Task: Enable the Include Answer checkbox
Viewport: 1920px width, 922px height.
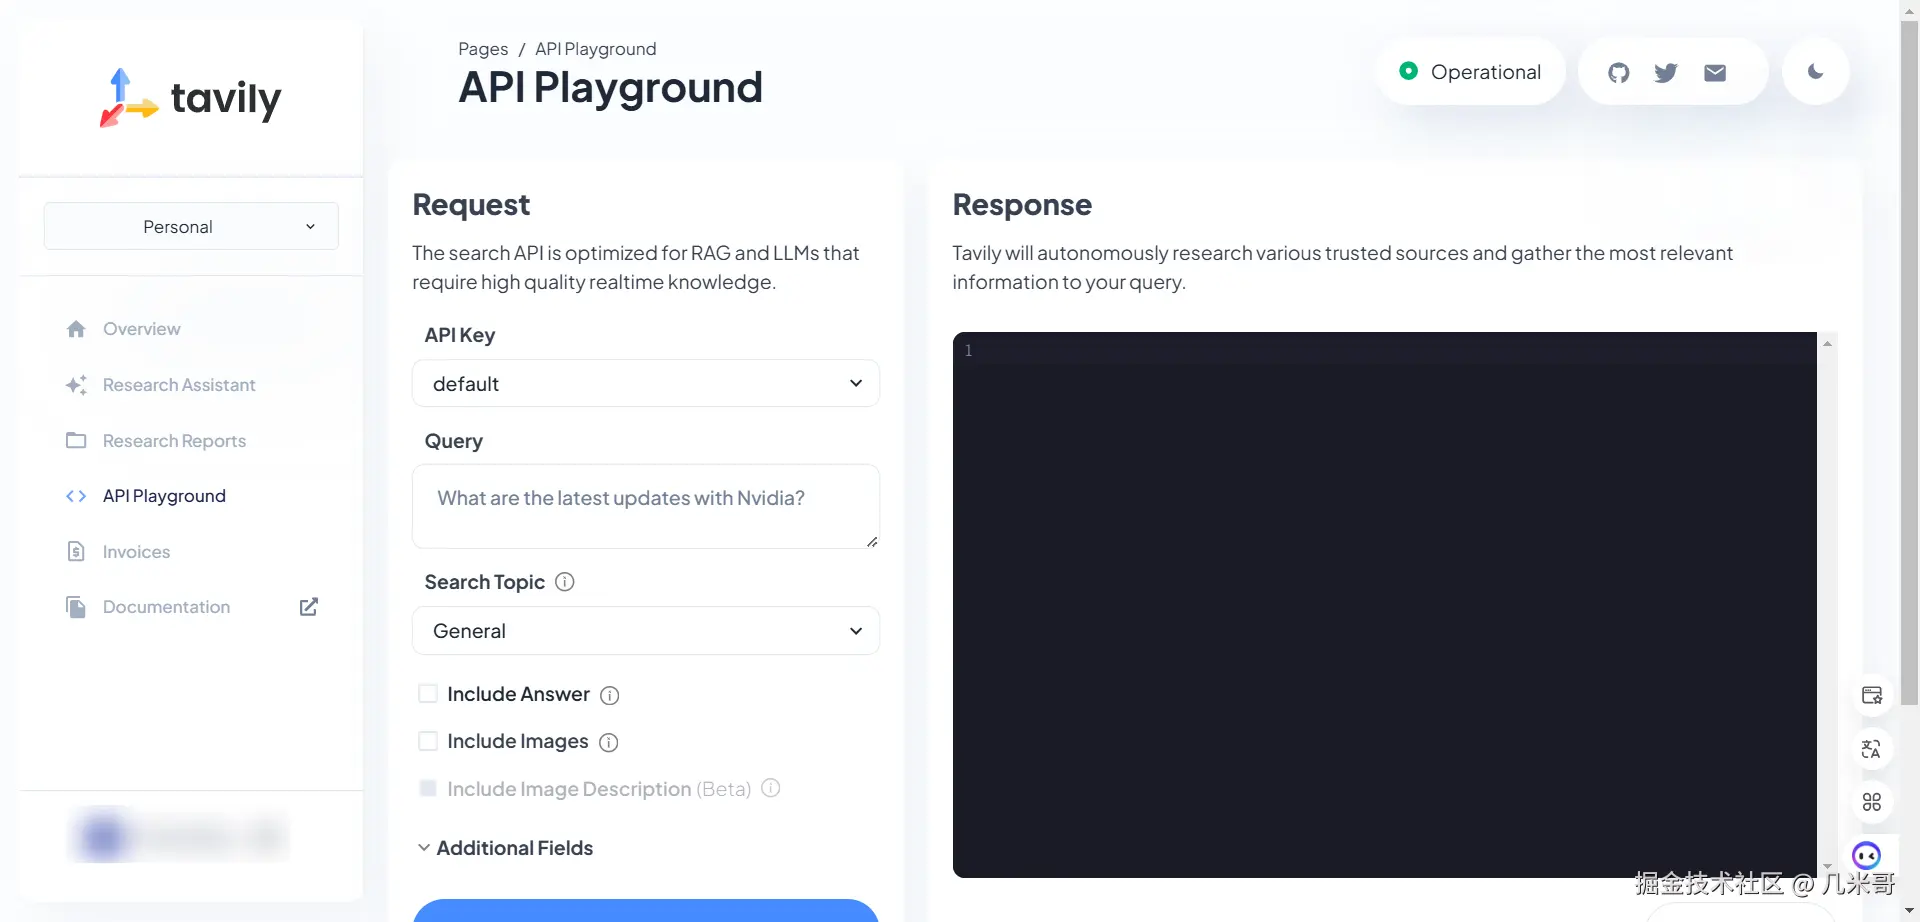Action: coord(428,693)
